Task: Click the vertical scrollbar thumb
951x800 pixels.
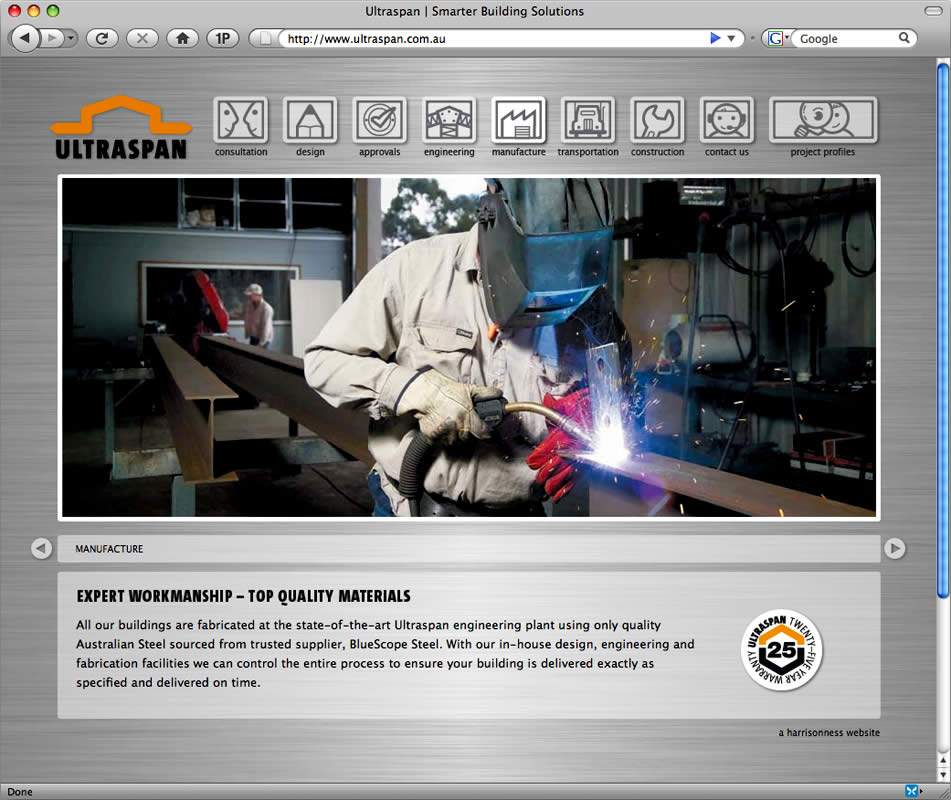Action: (x=943, y=331)
